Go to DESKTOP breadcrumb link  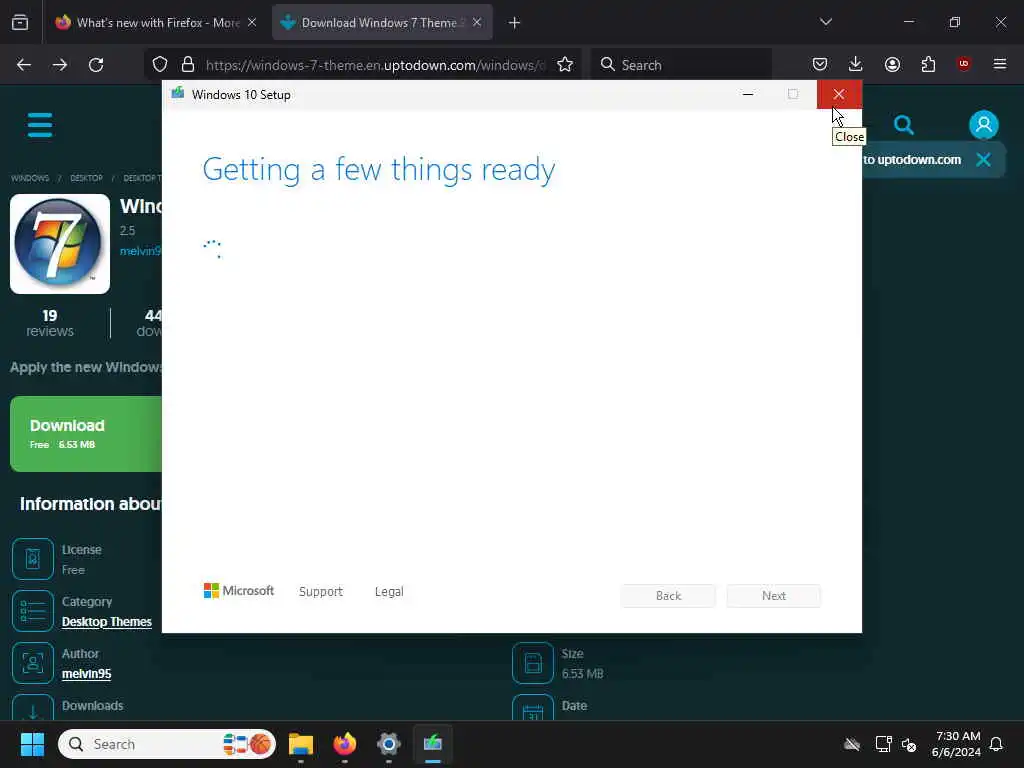tap(86, 178)
